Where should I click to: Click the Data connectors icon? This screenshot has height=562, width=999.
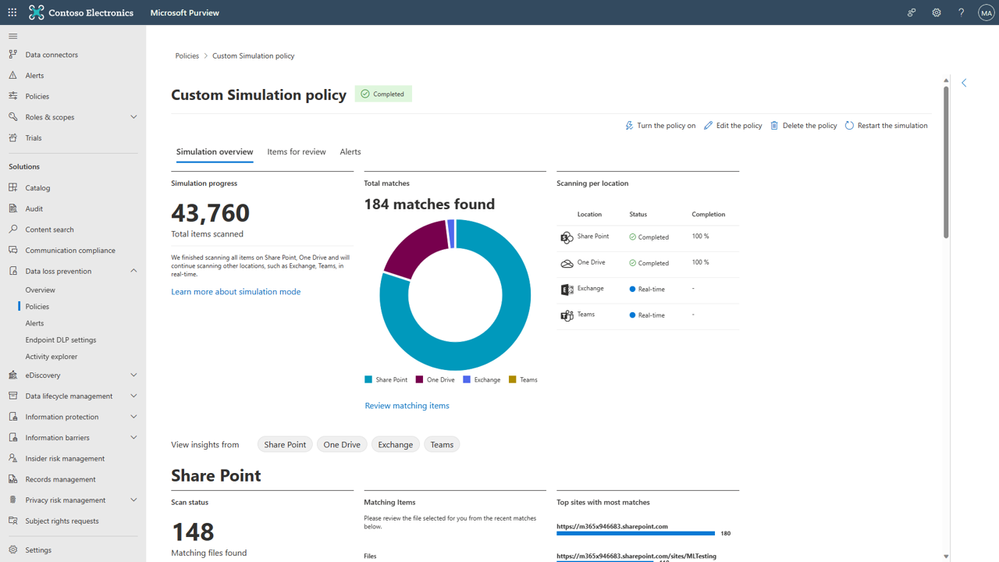coord(13,54)
